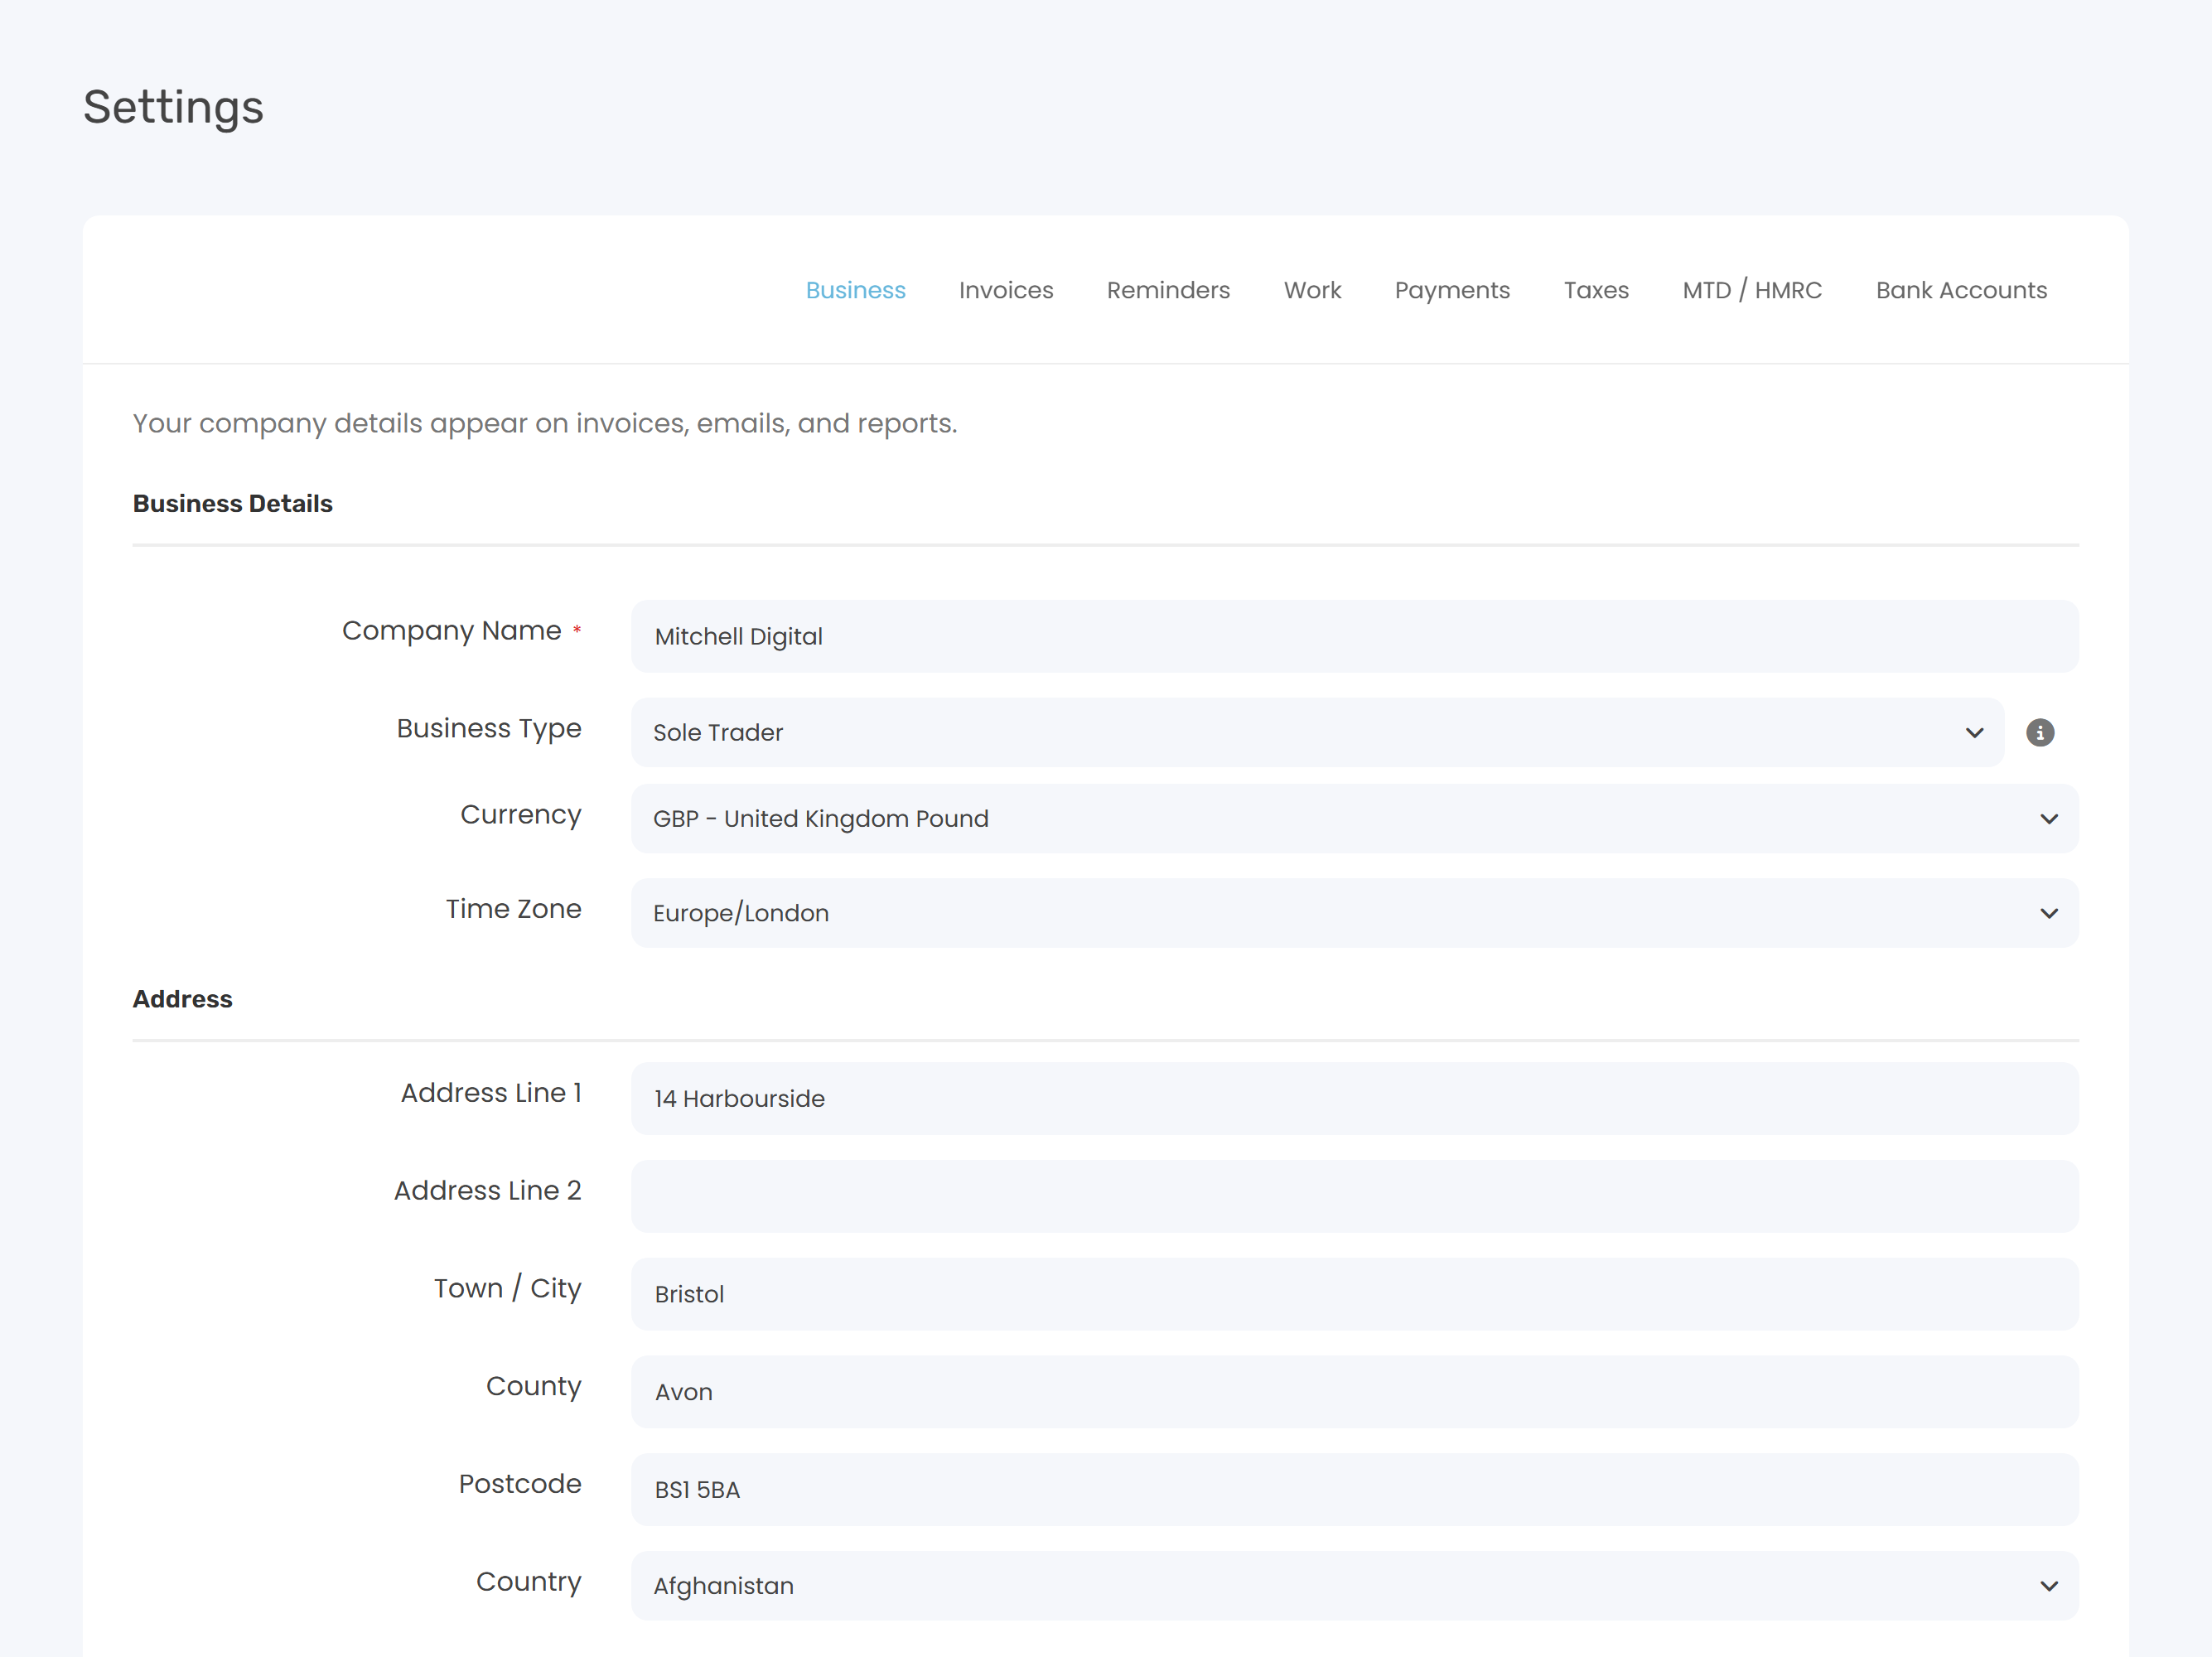Click the Business Details section heading
2212x1657 pixels.
point(232,503)
